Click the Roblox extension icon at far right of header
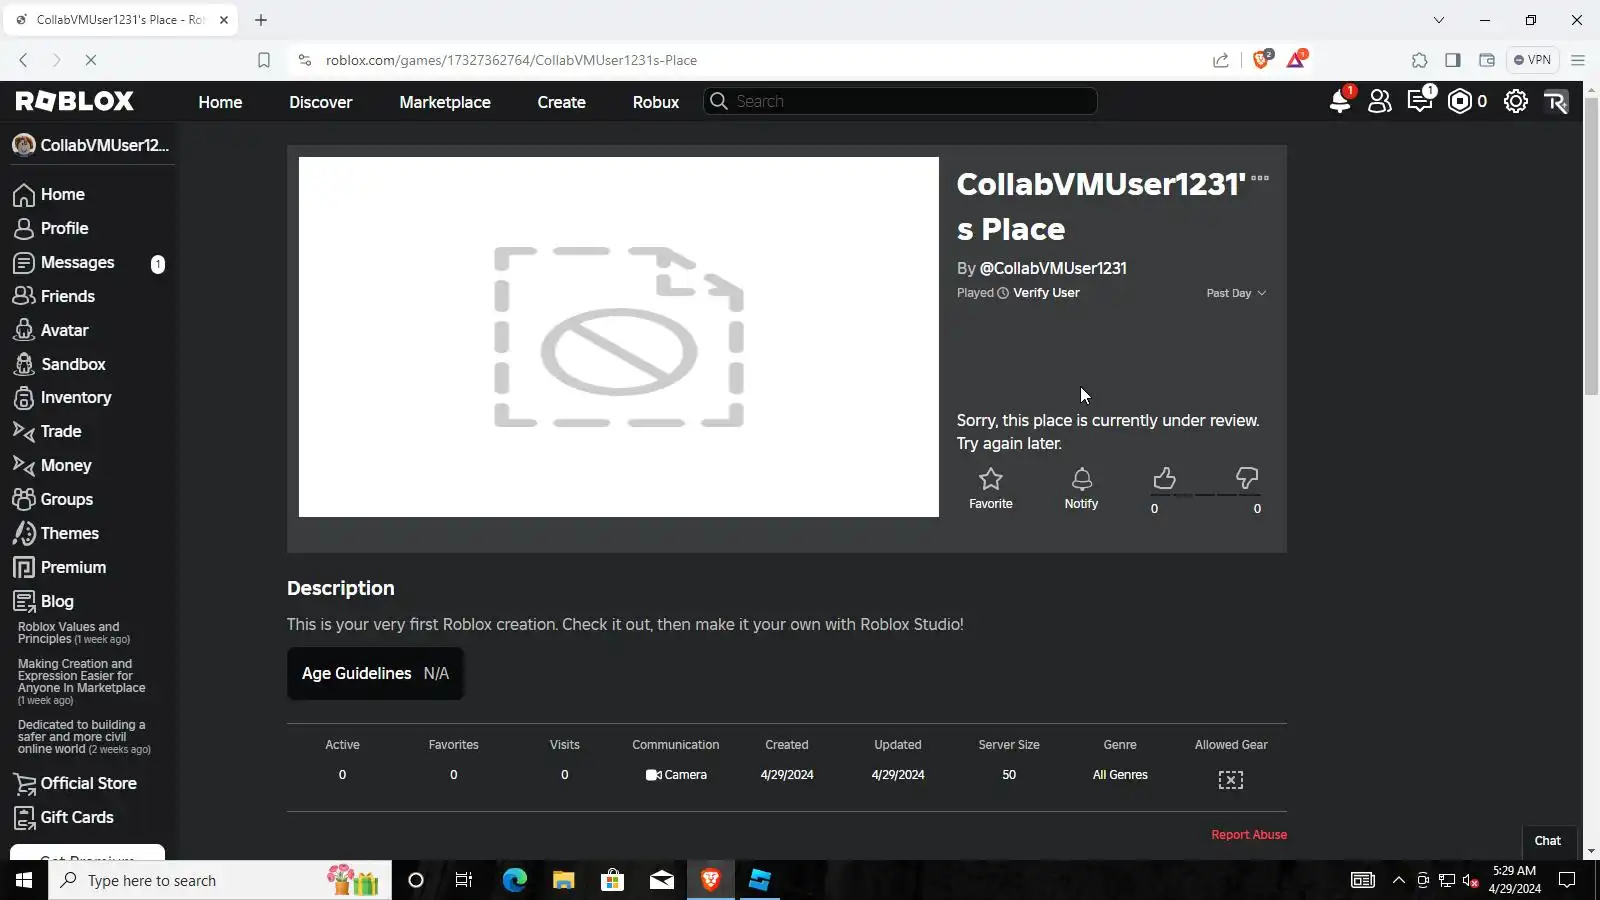This screenshot has height=900, width=1600. (1556, 101)
